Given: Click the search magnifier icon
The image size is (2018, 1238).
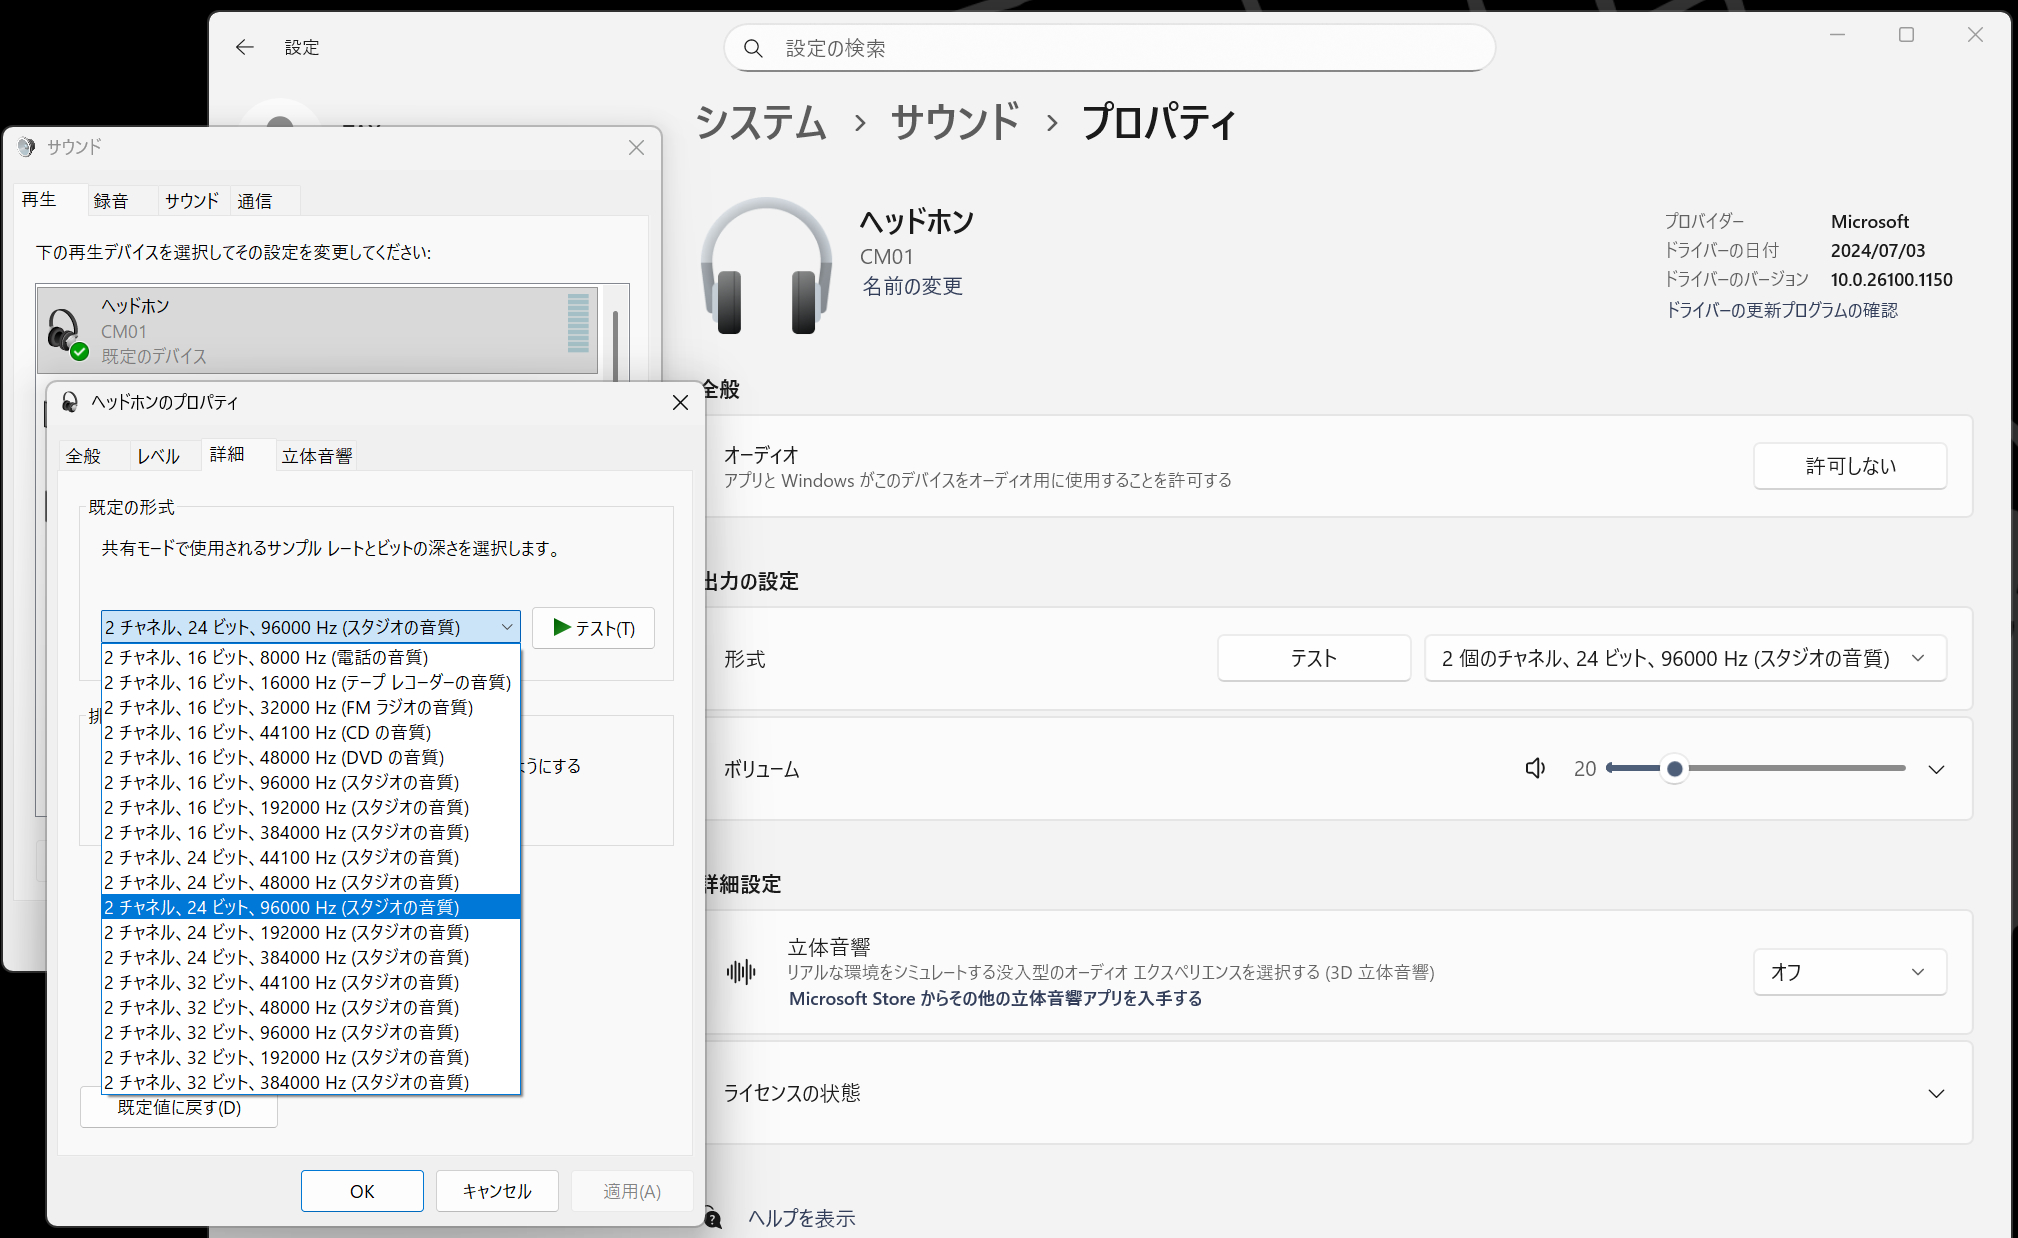Looking at the screenshot, I should (754, 48).
